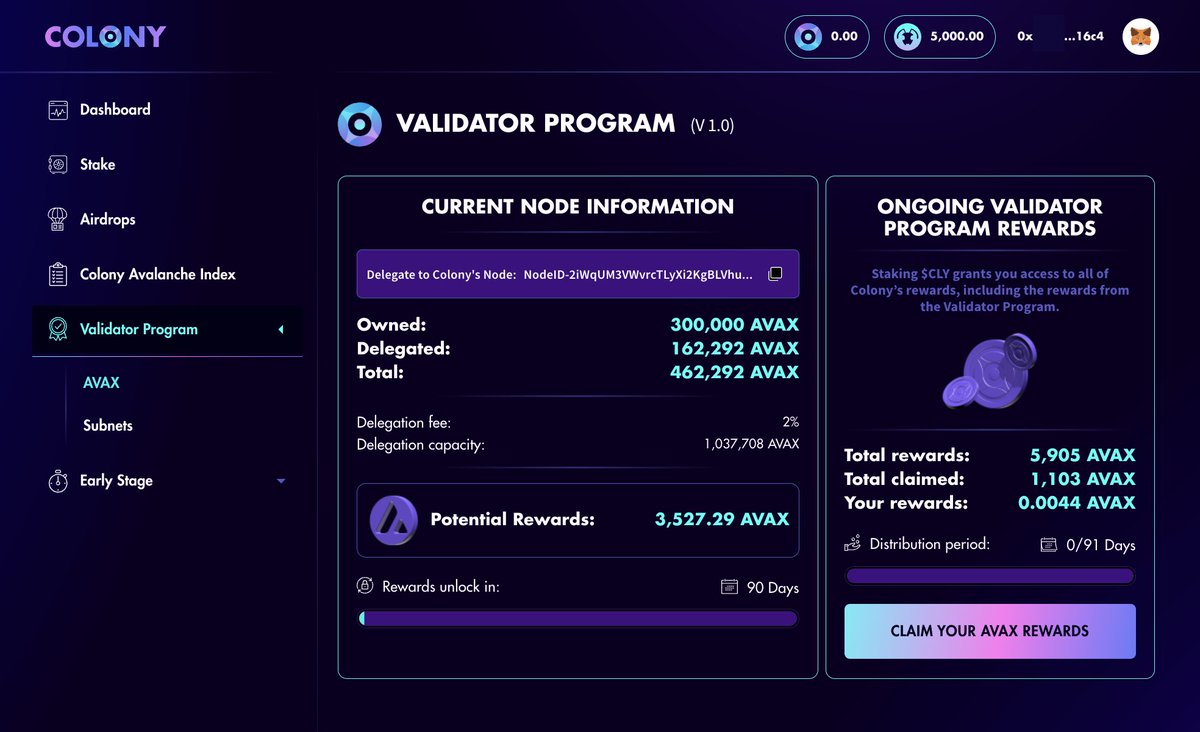Click the 5,000.00 balance pill
The image size is (1200, 732).
[939, 37]
